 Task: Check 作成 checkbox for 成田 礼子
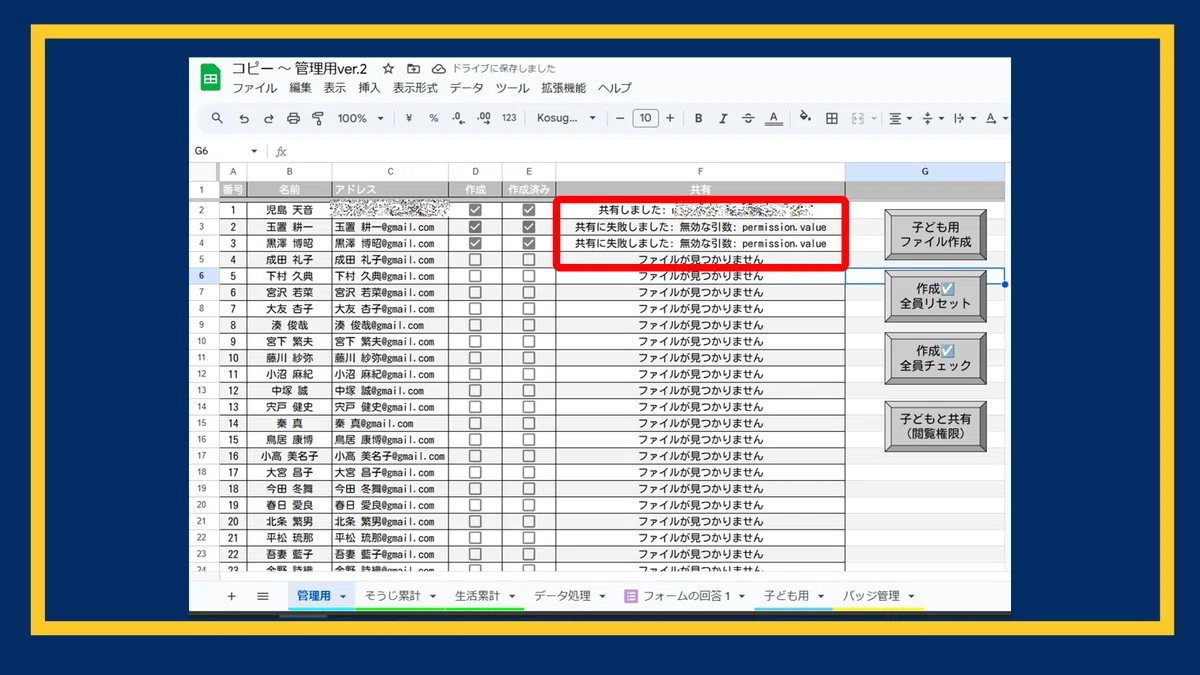[x=475, y=259]
